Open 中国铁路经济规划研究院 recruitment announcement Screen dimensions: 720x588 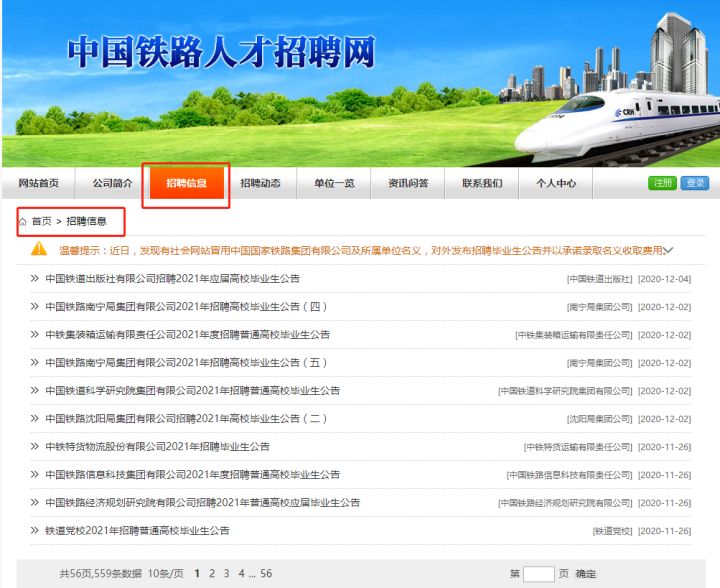tap(202, 503)
